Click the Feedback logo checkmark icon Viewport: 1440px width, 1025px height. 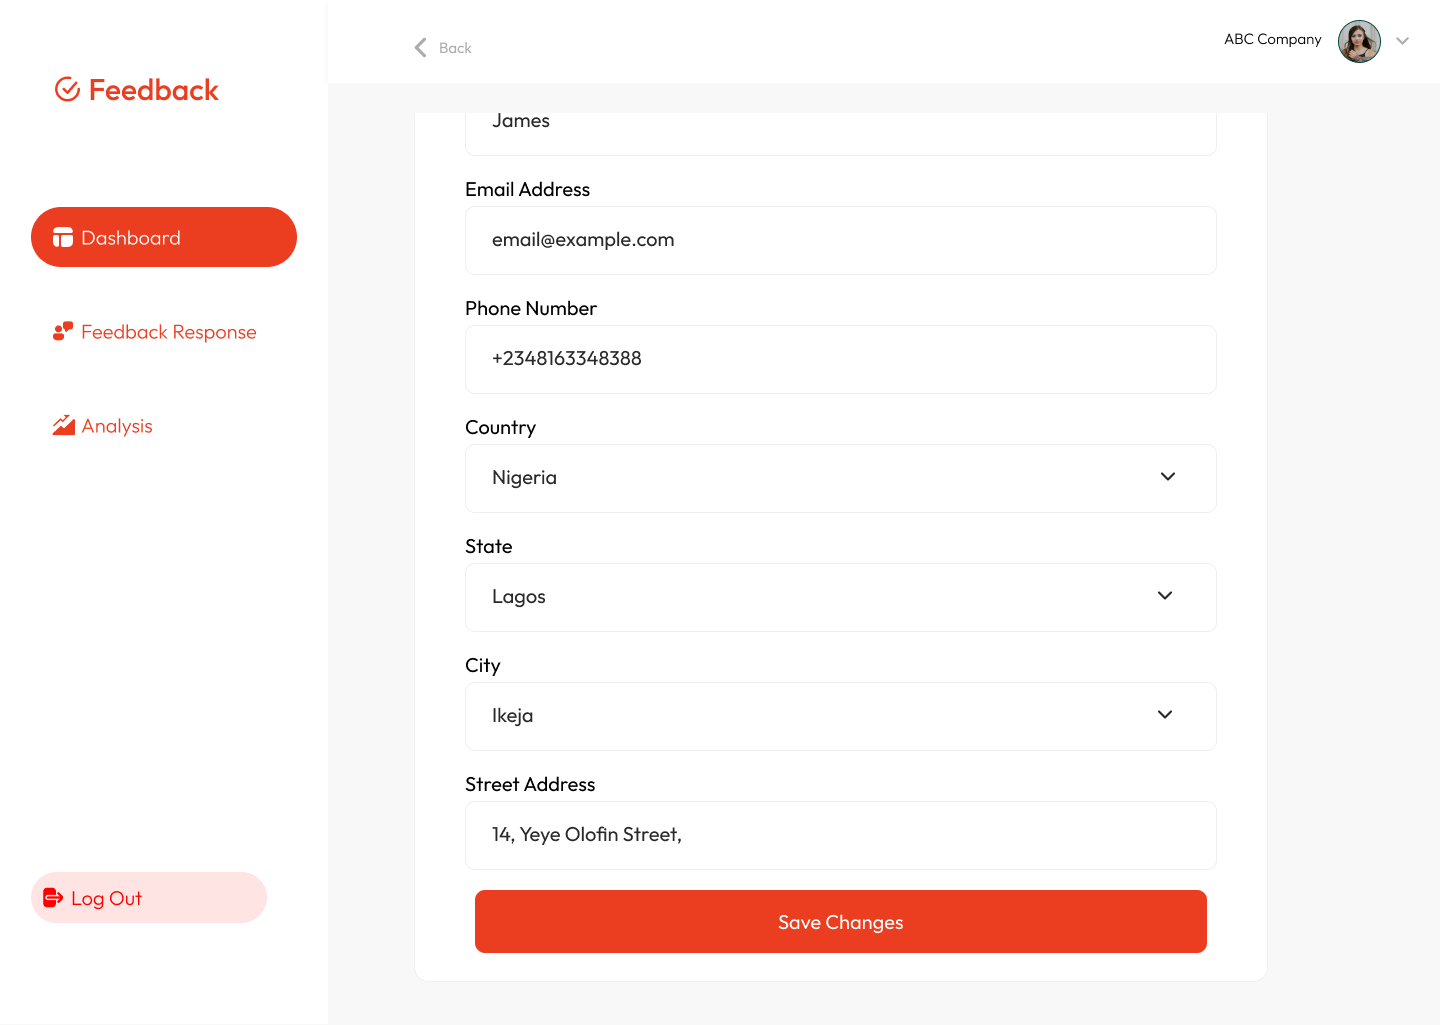pos(67,90)
